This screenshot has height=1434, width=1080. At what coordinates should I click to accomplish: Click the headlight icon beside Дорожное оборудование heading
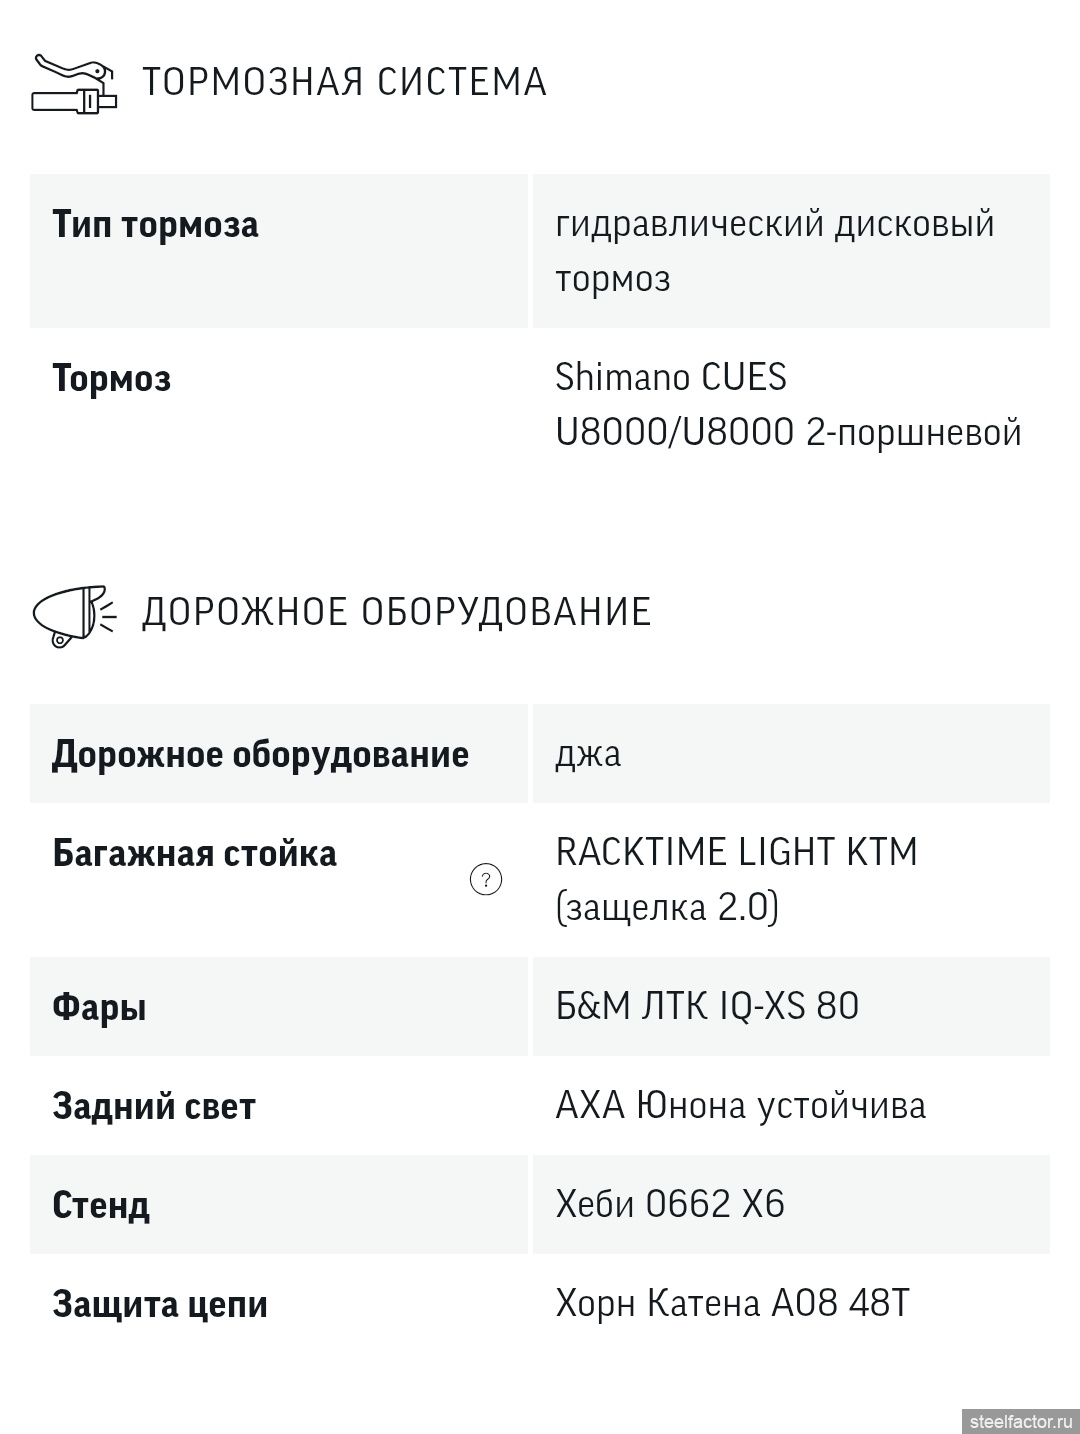74,613
